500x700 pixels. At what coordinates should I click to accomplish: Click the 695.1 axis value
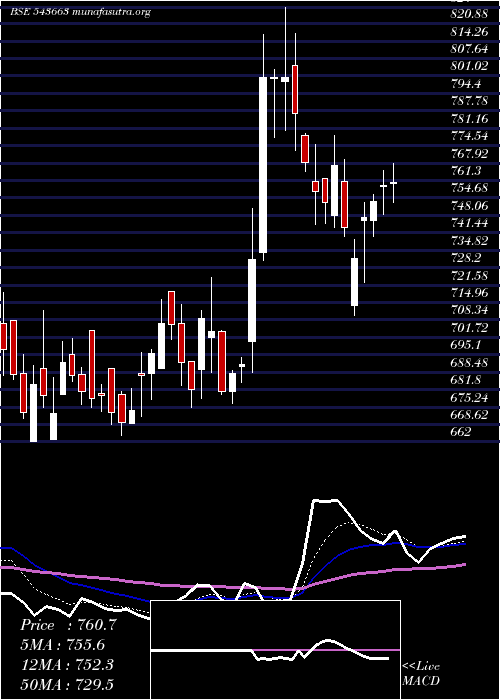(466, 345)
